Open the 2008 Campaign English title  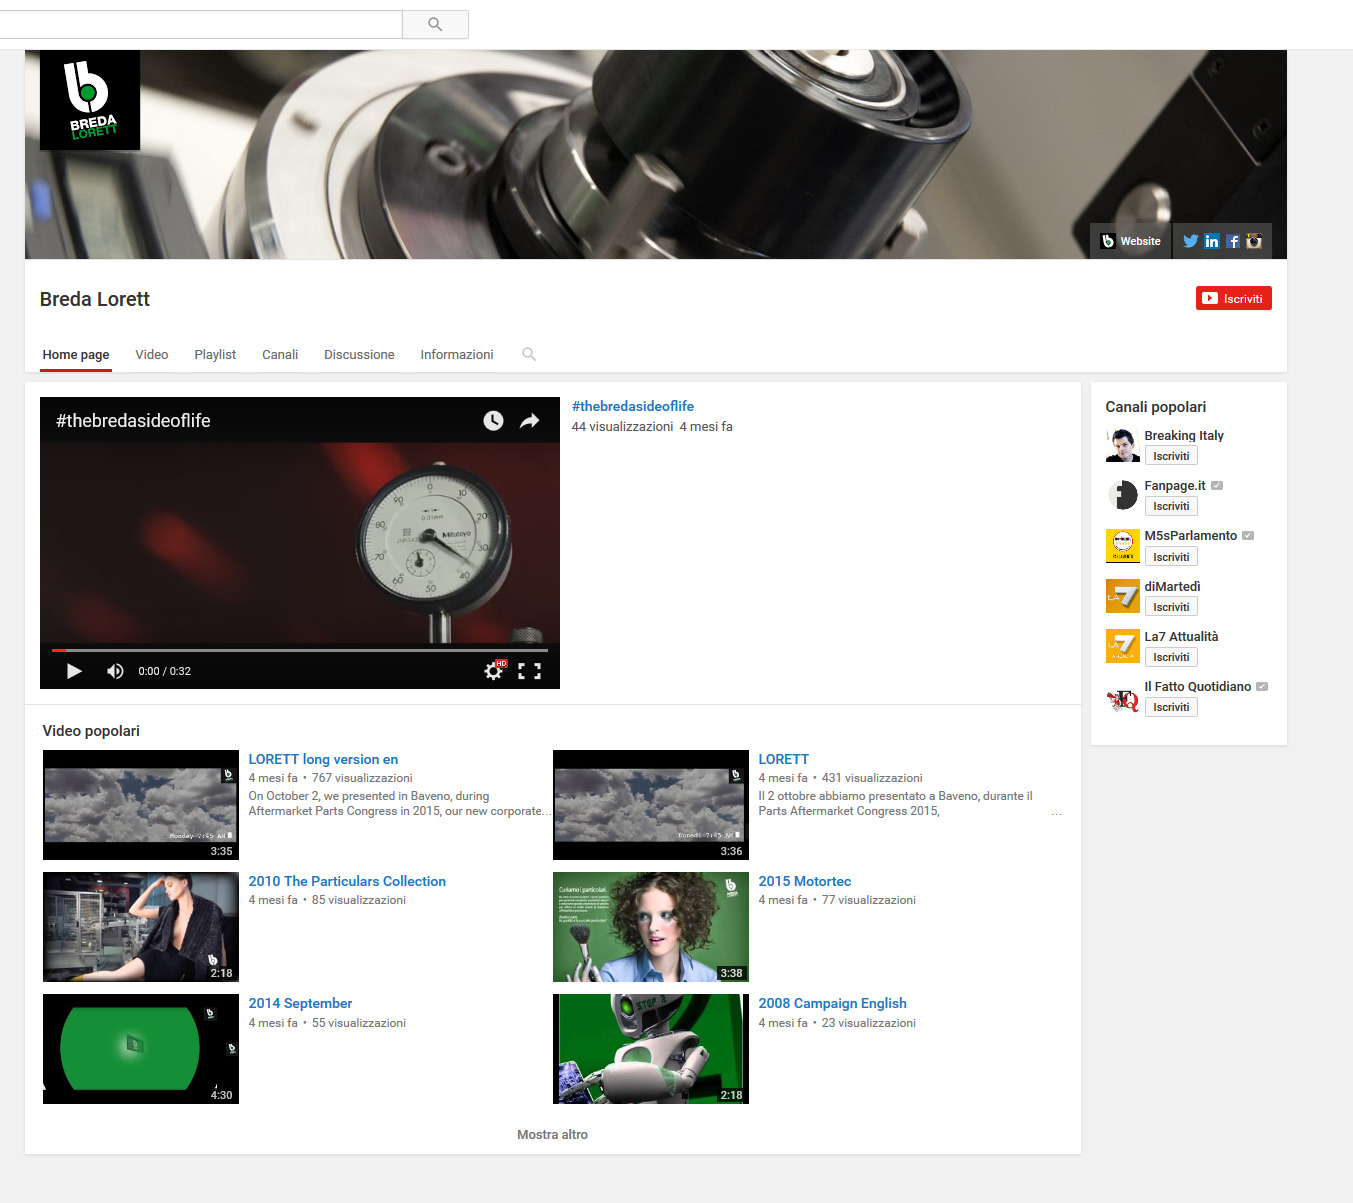coord(833,1003)
